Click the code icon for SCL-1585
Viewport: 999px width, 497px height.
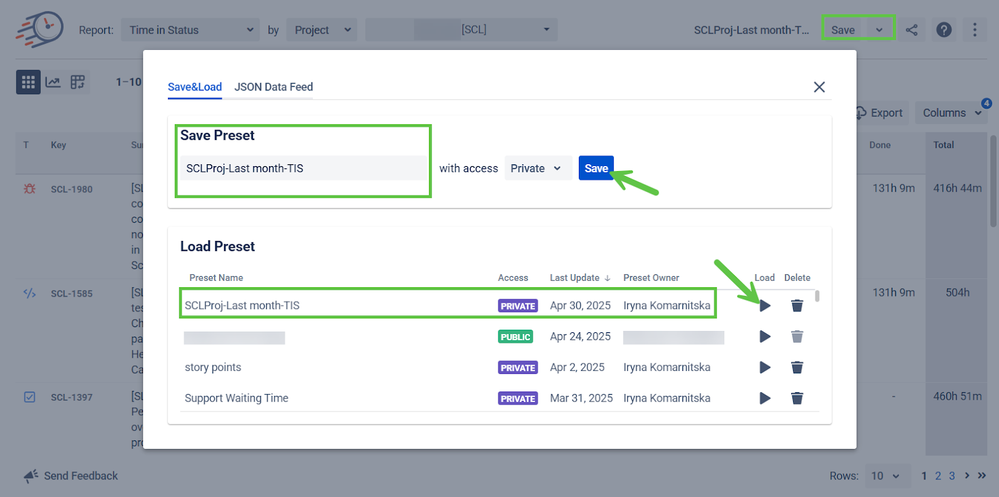click(x=29, y=294)
